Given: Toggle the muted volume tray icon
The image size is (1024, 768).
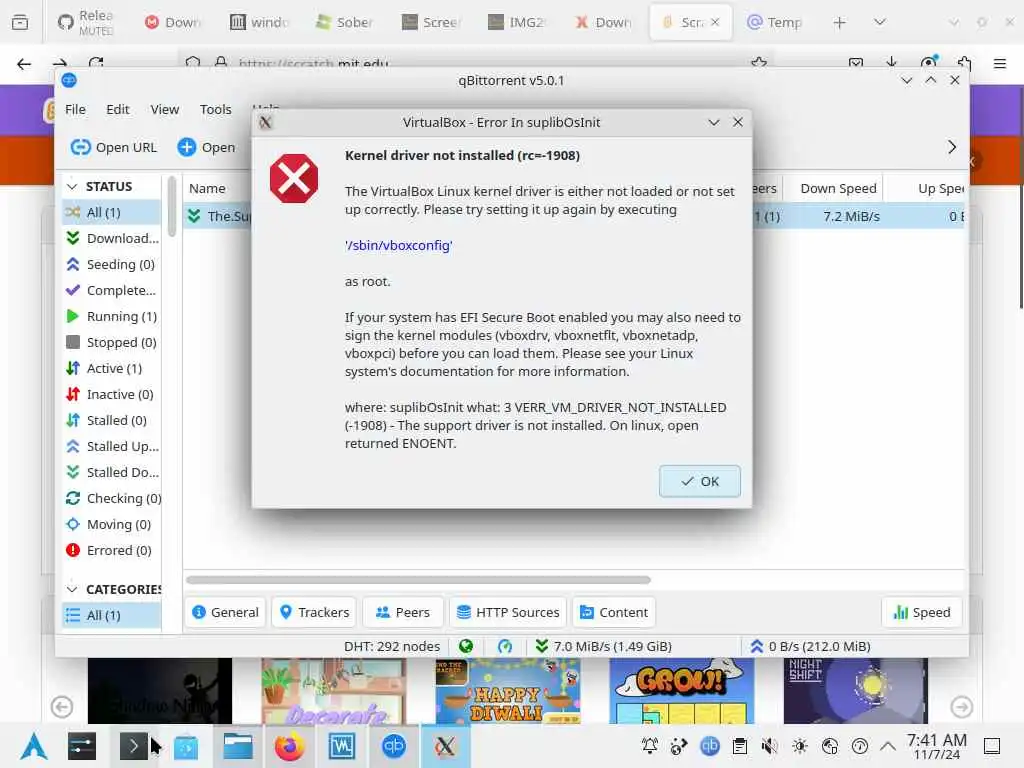Looking at the screenshot, I should (x=770, y=746).
